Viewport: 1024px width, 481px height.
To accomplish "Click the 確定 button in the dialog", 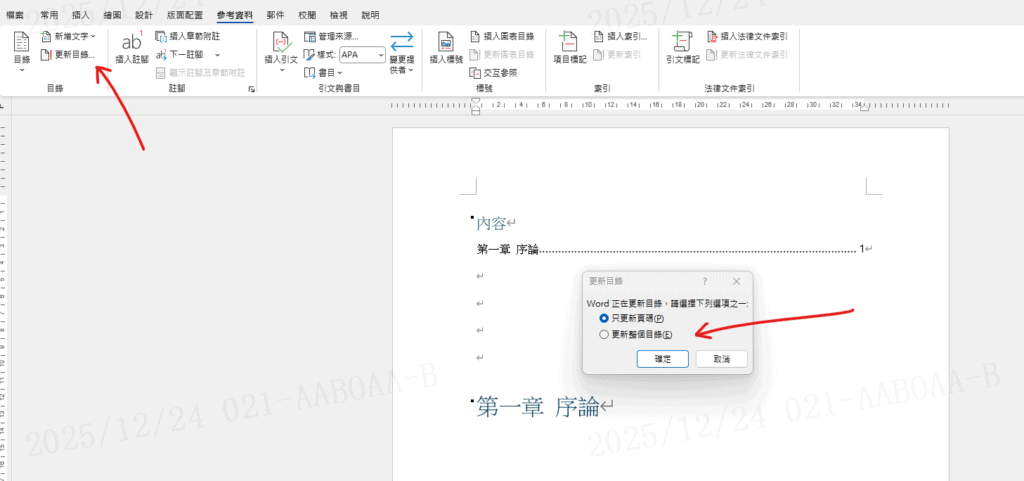I will (x=663, y=358).
